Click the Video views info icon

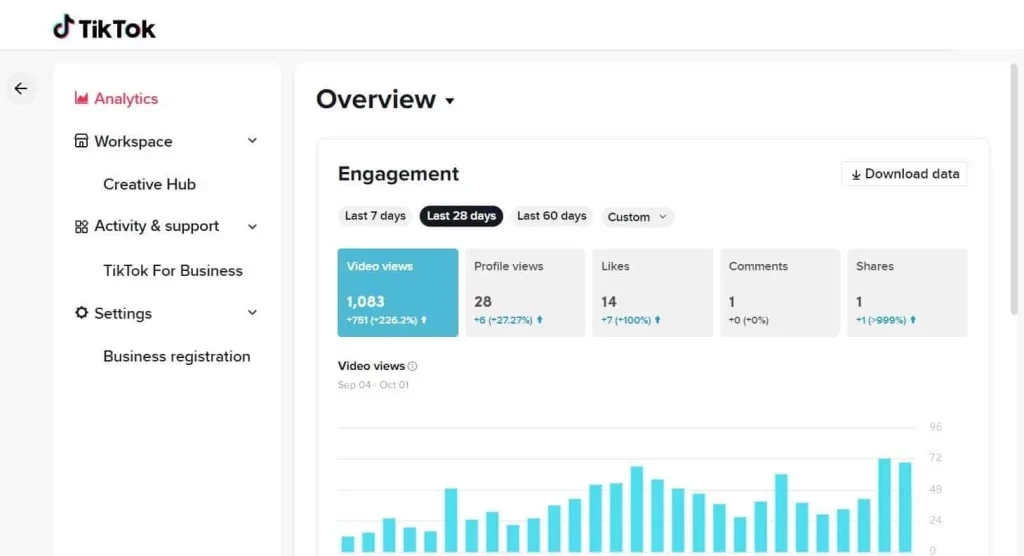412,366
